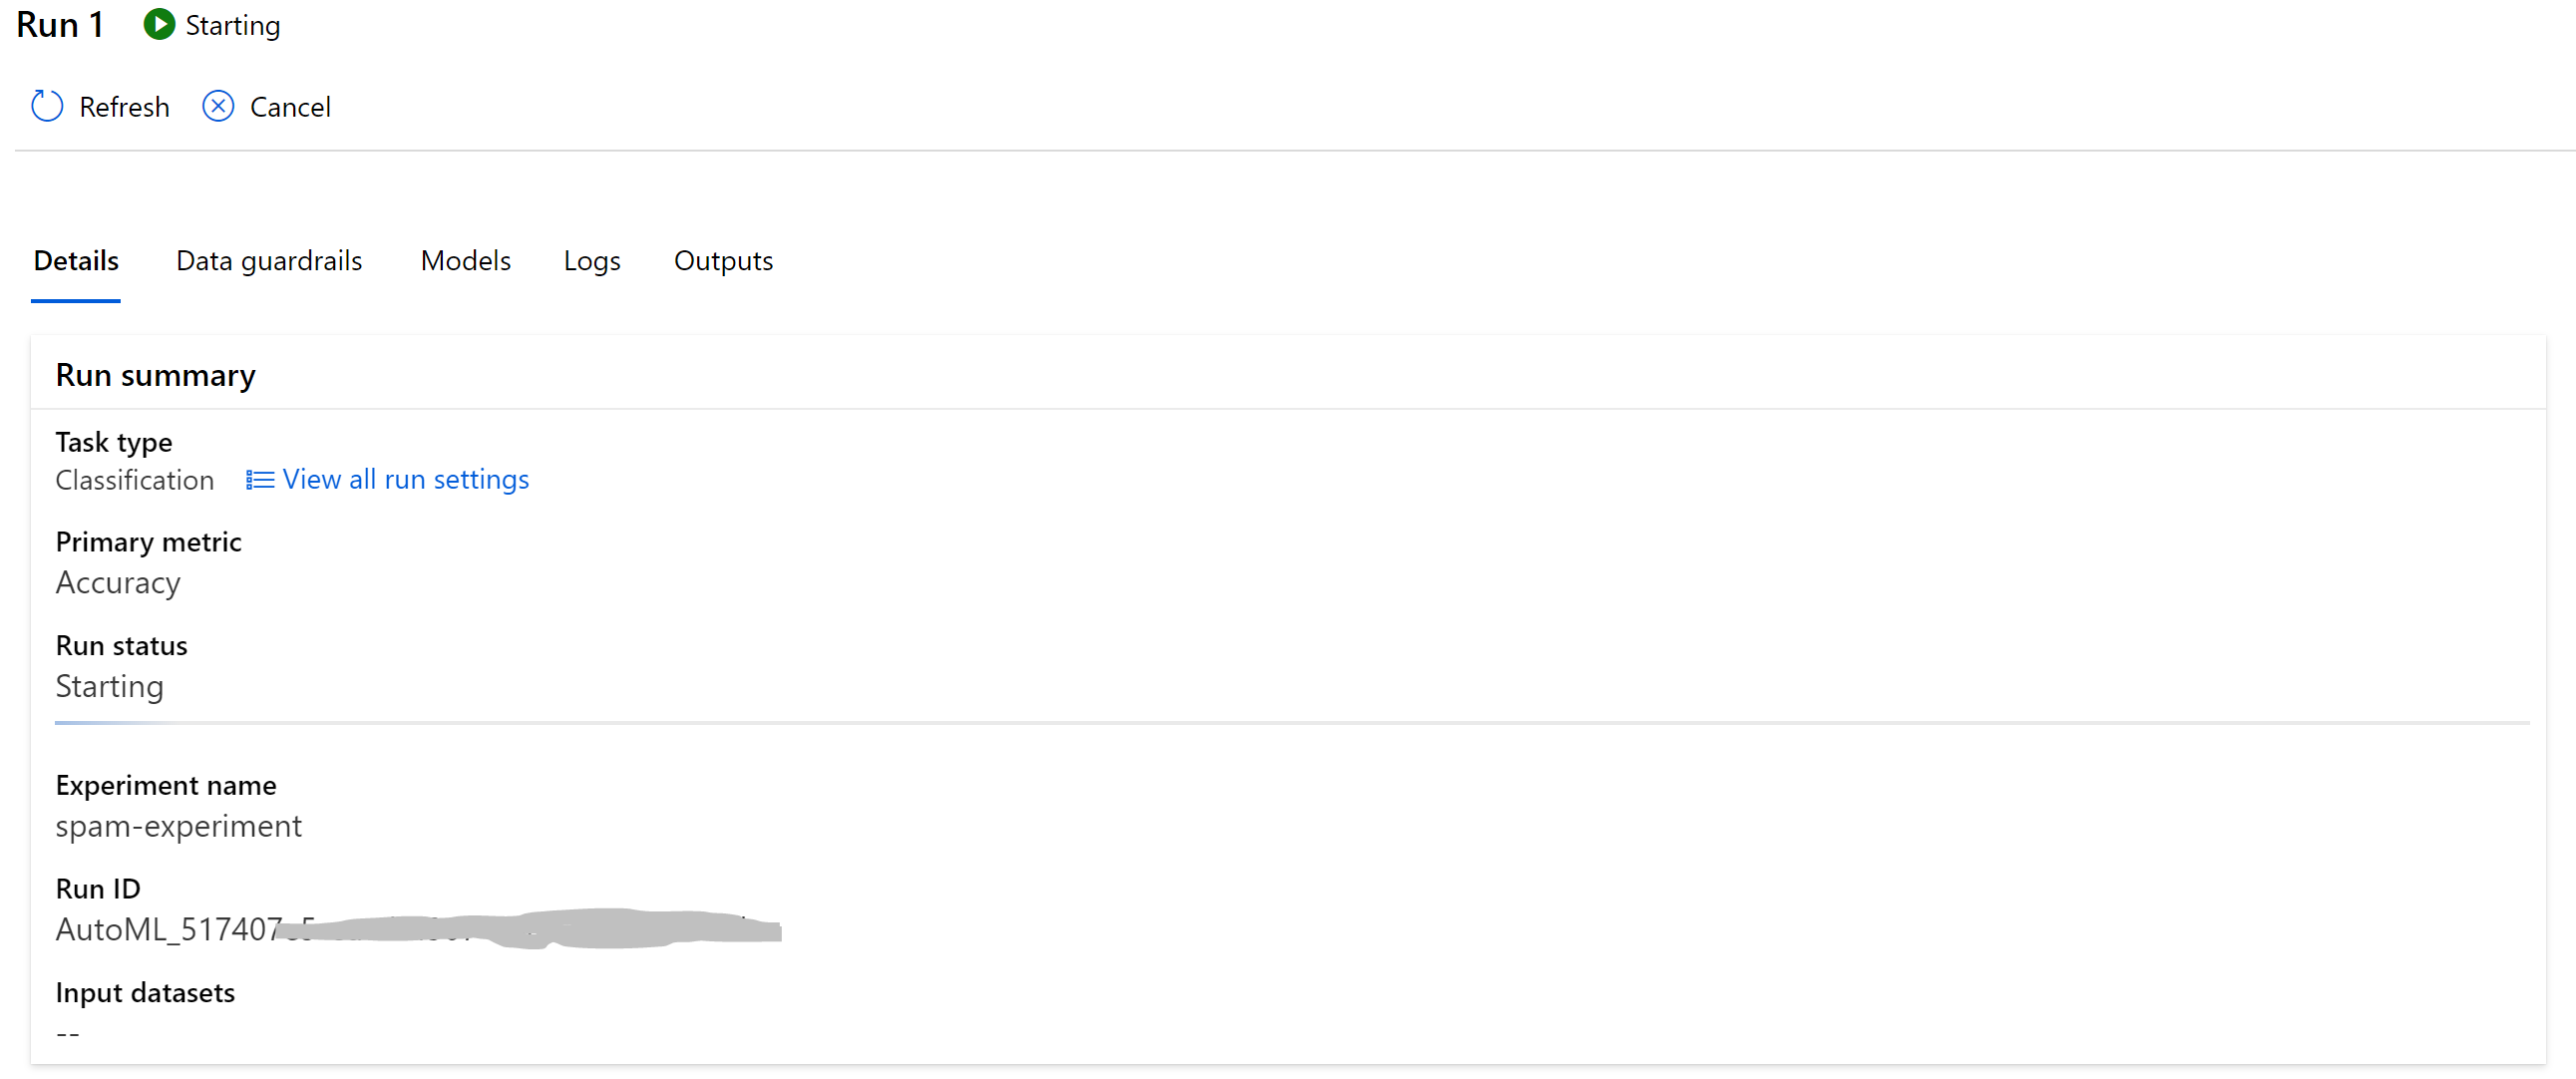
Task: Click the list icon beside View all run settings
Action: [x=260, y=480]
